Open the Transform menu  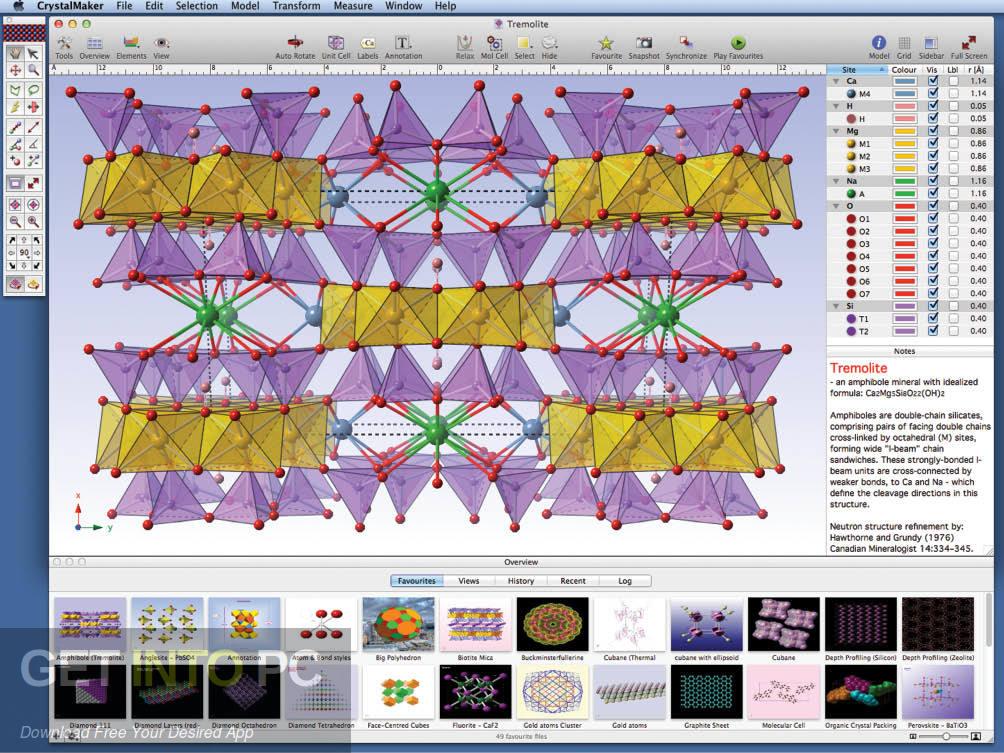[x=296, y=6]
